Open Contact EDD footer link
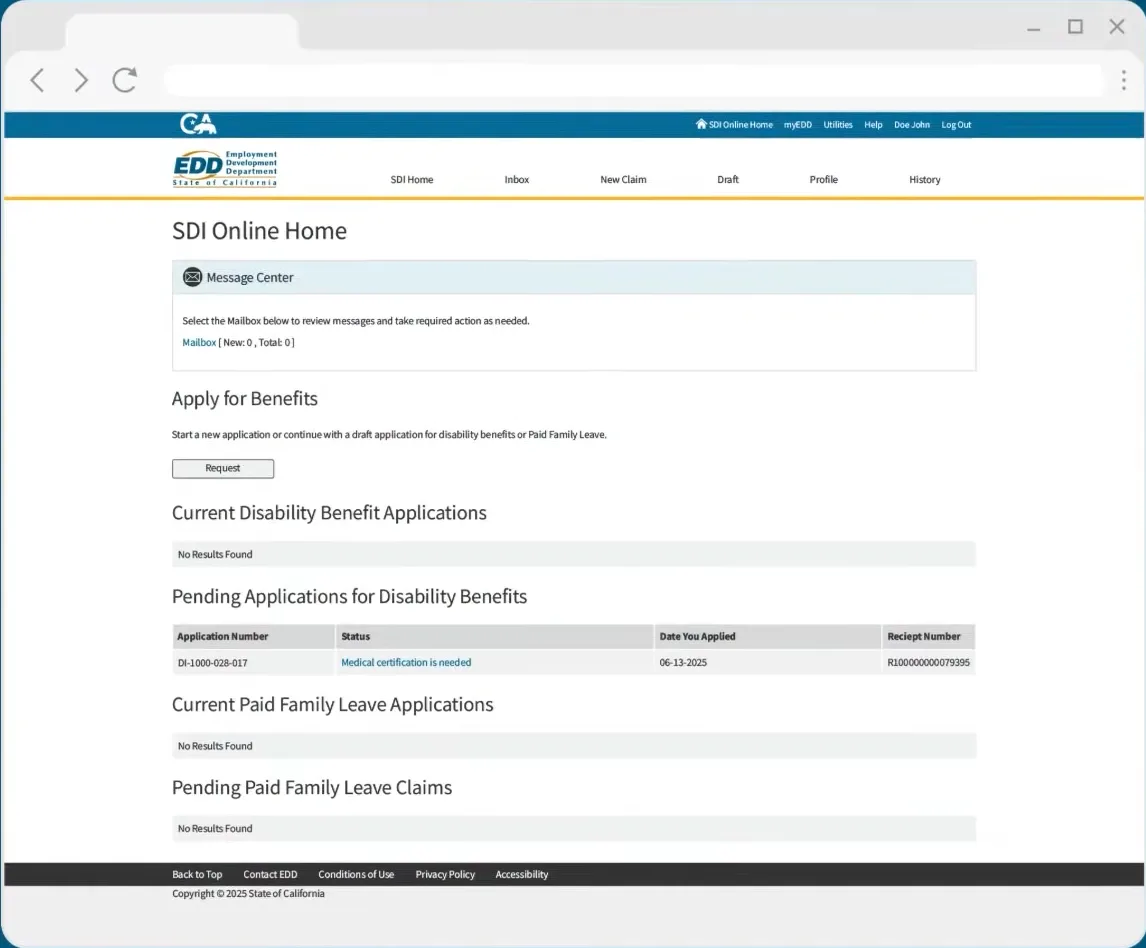The width and height of the screenshot is (1146, 948). pyautogui.click(x=270, y=874)
